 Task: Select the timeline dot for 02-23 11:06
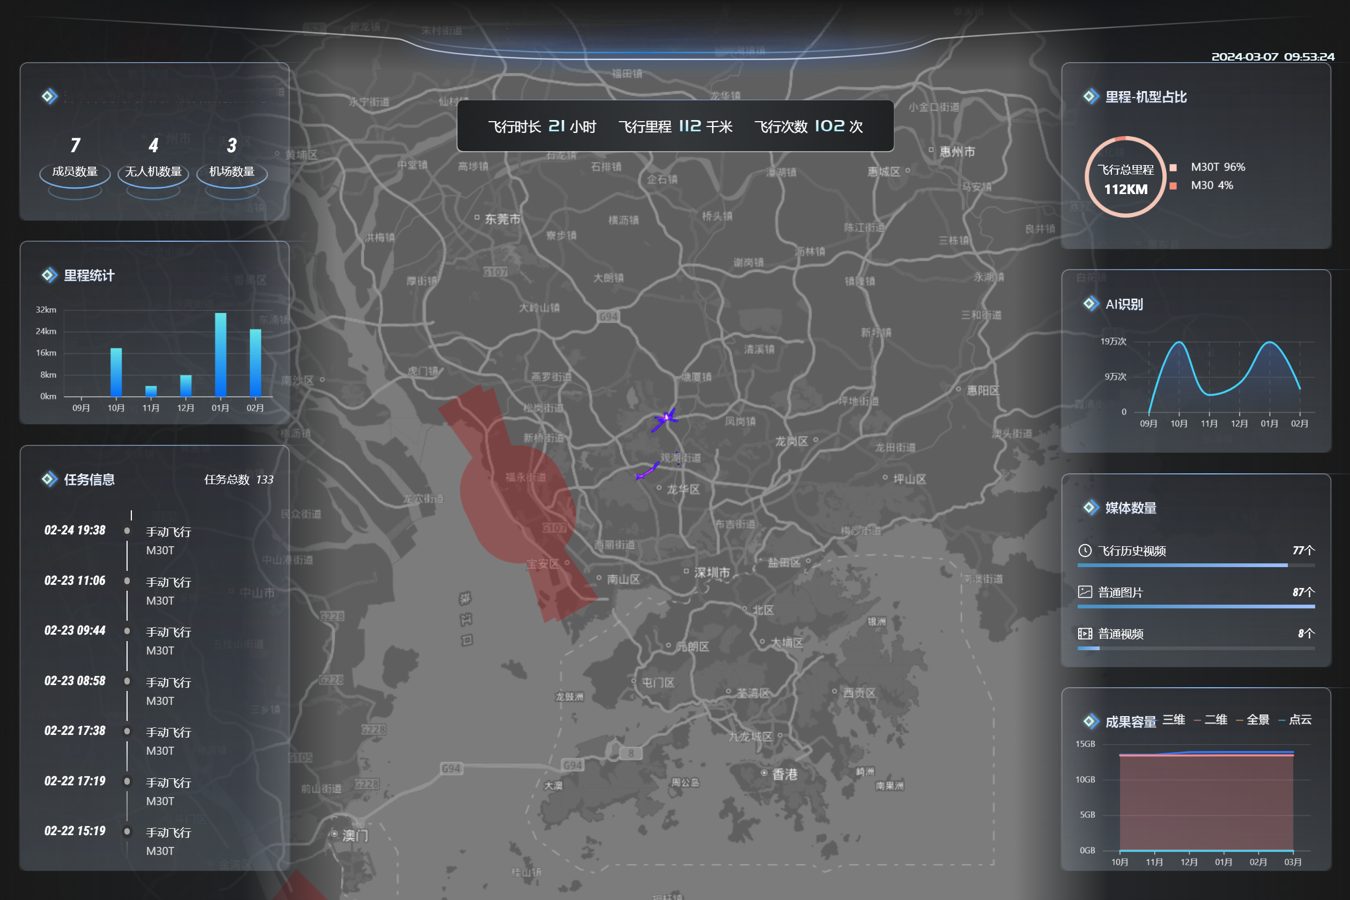[x=127, y=581]
